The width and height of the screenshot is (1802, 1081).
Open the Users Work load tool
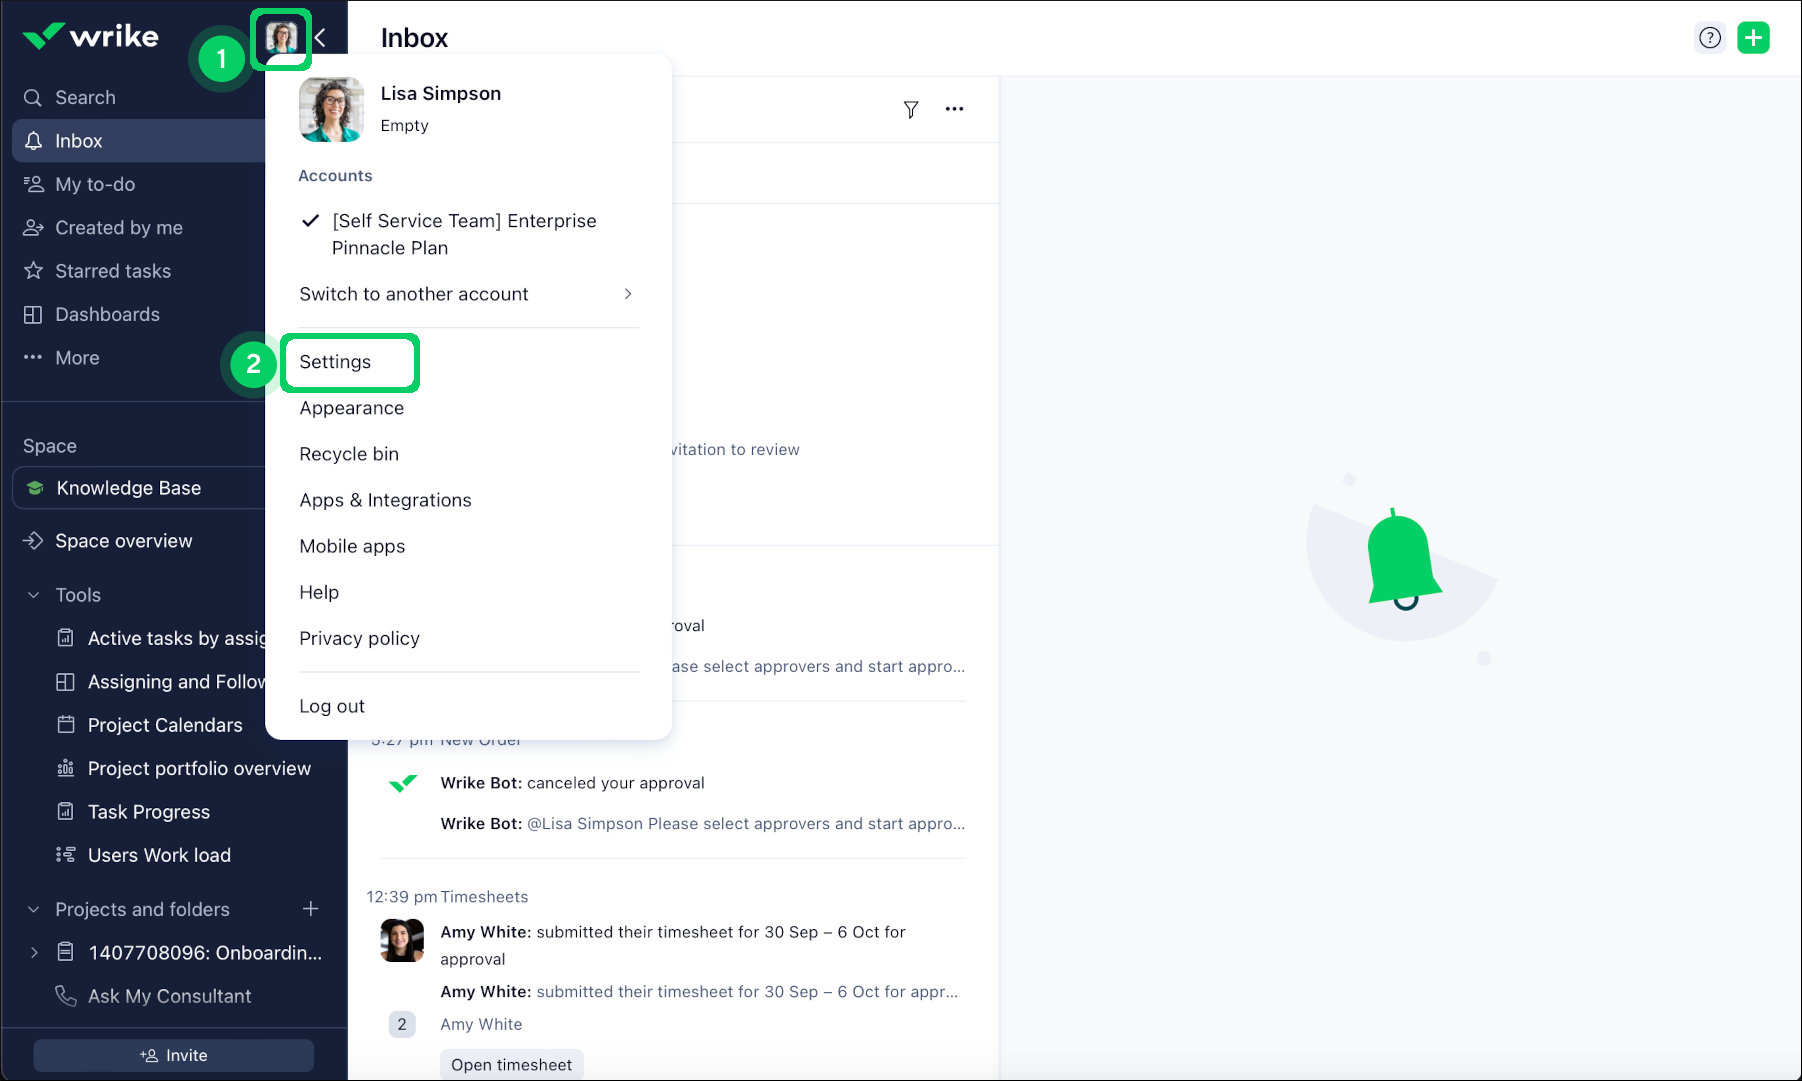[x=159, y=855]
